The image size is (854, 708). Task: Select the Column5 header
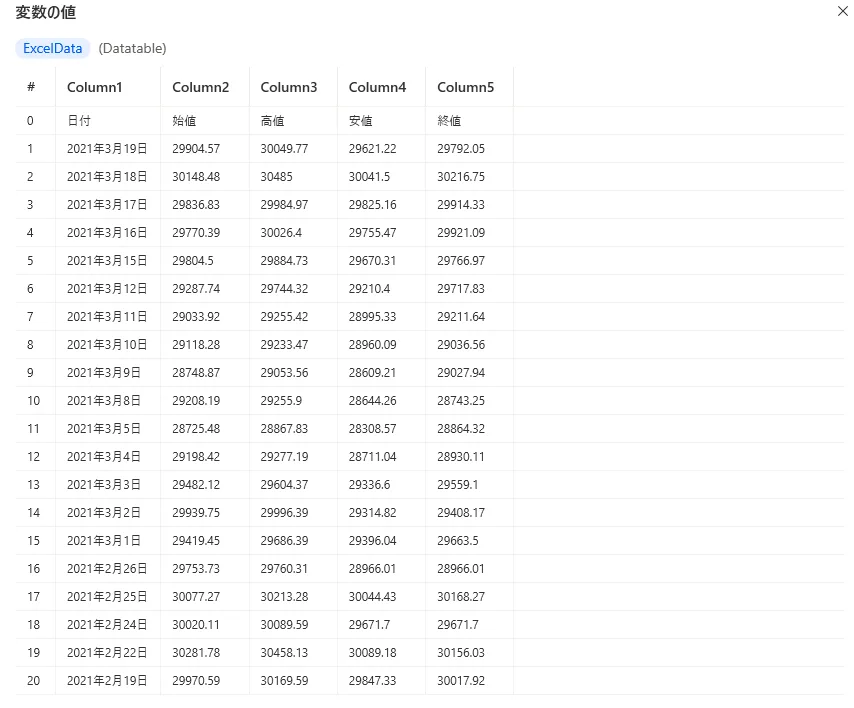tap(465, 87)
